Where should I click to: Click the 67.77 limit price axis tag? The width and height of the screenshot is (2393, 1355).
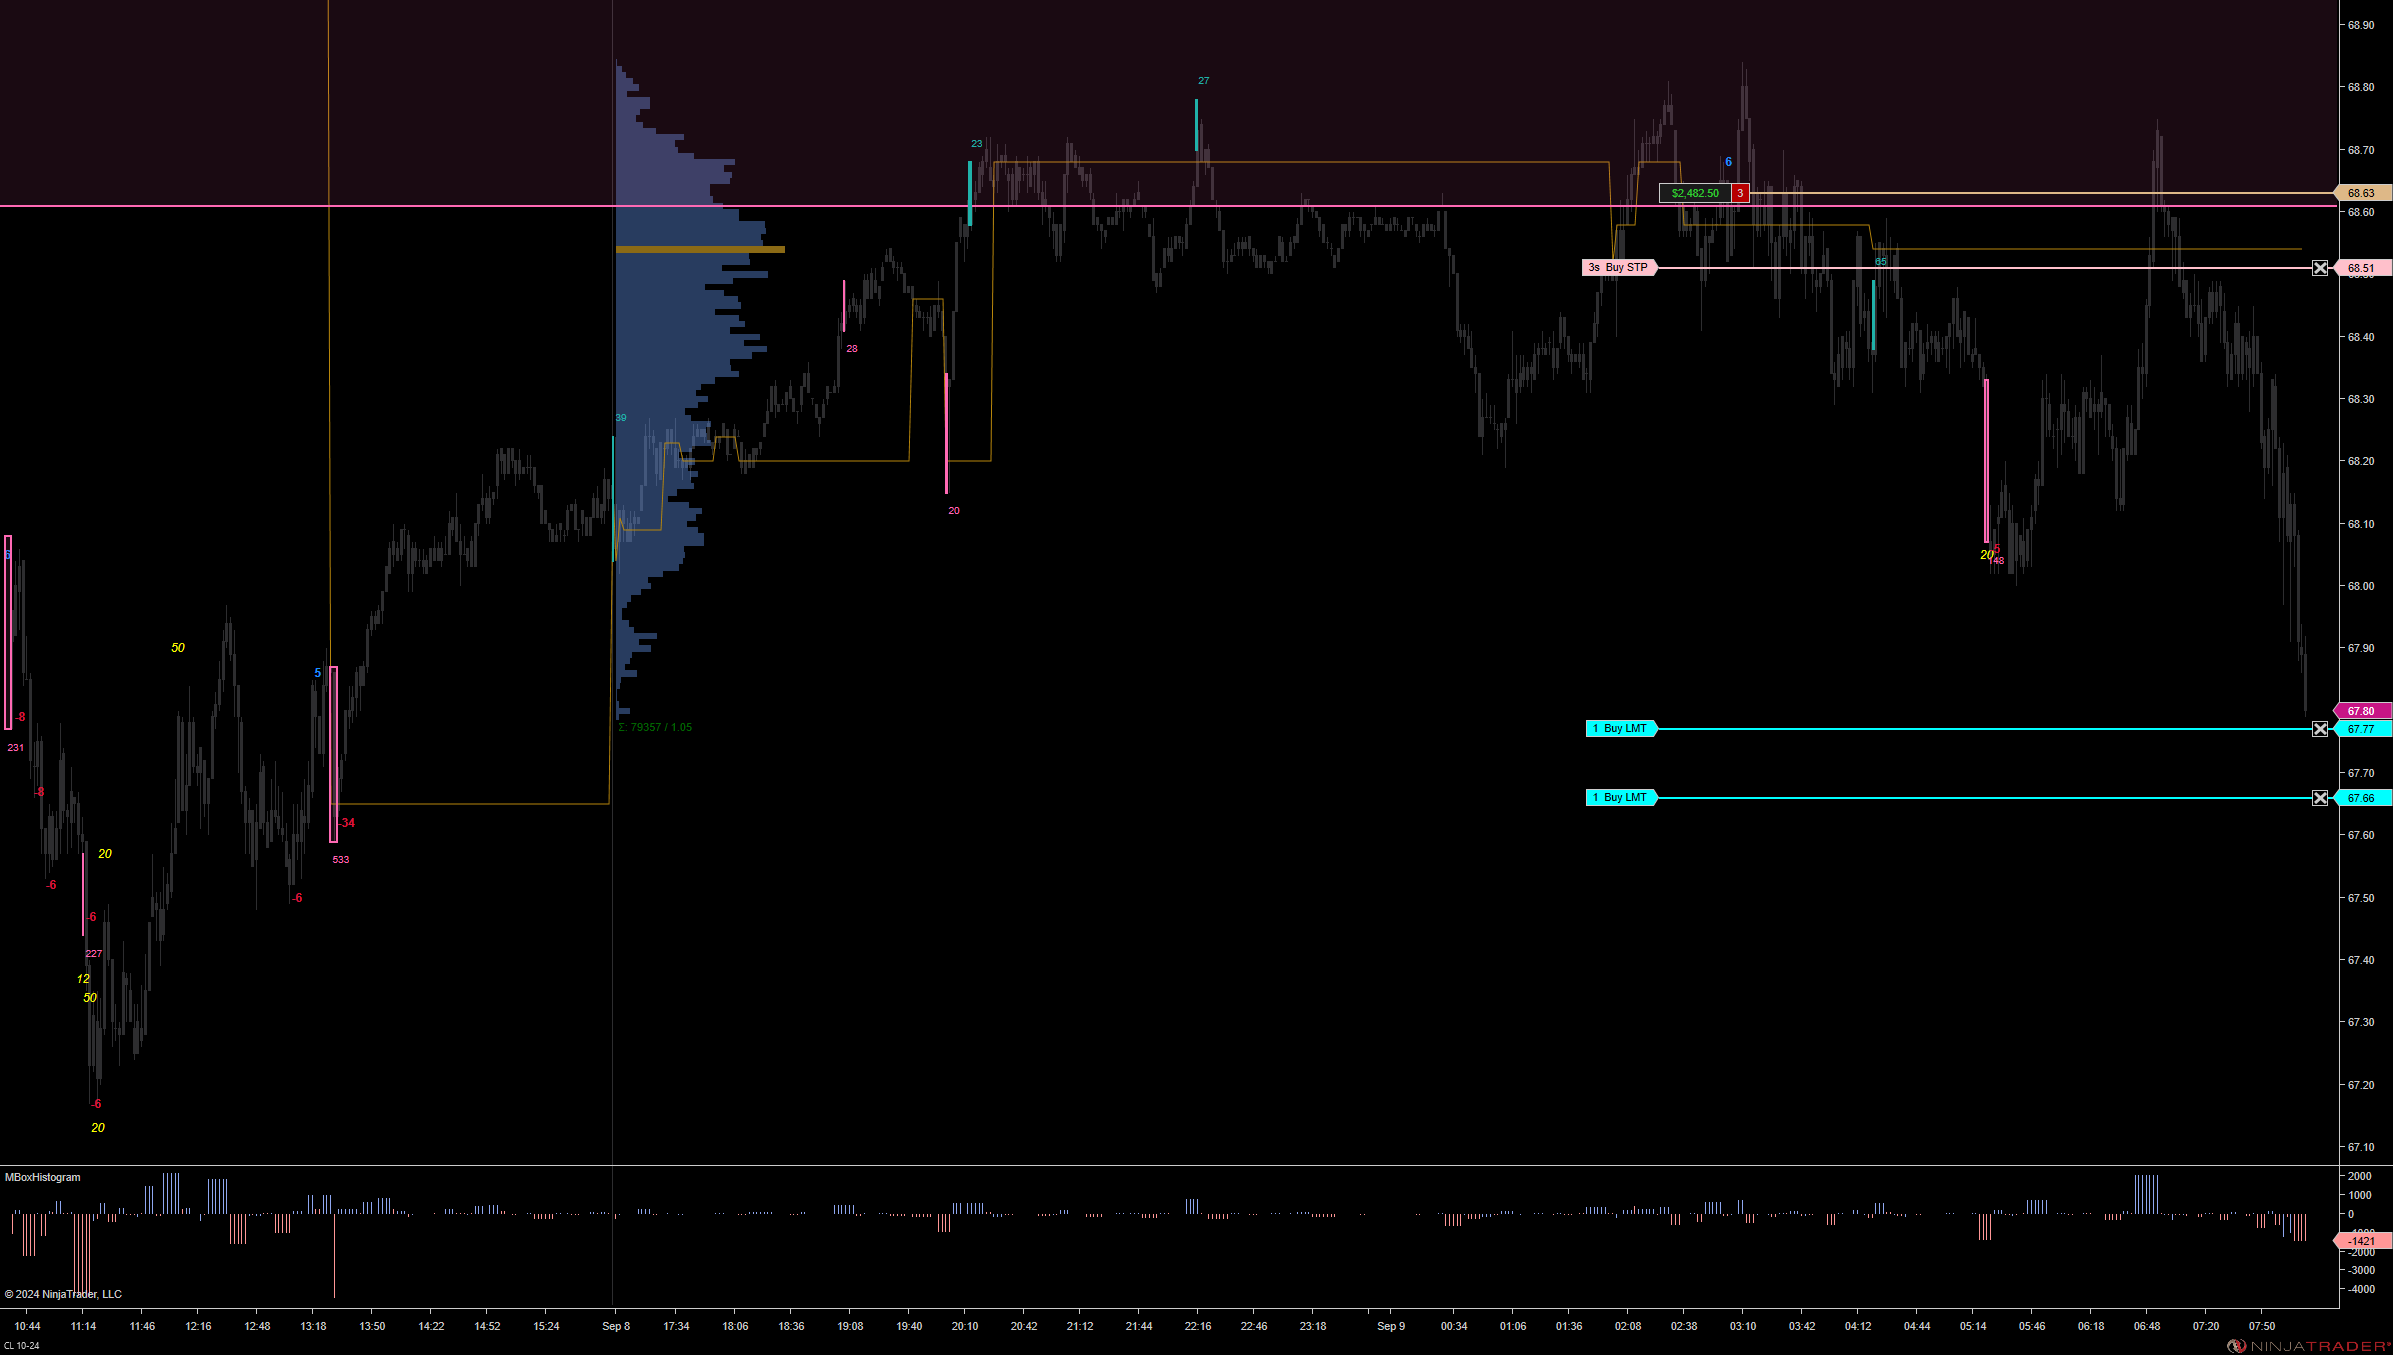pos(2362,729)
